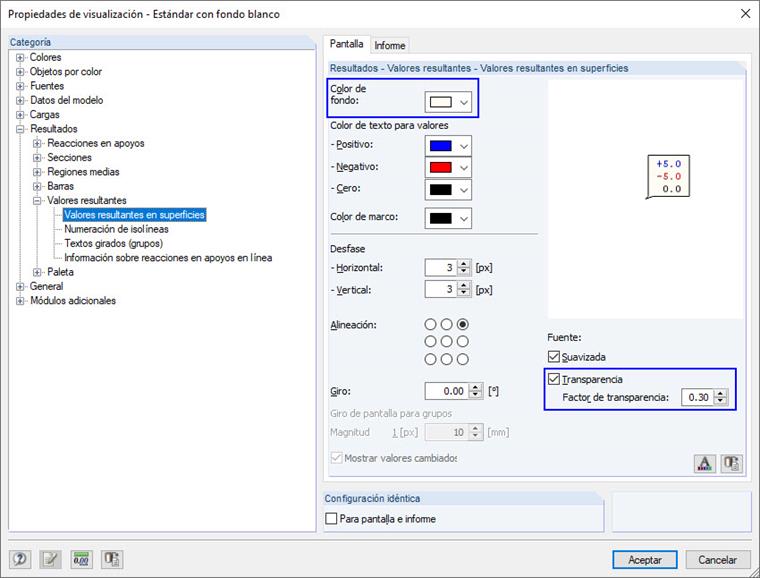Select Numeración de isolíneas tree item
This screenshot has width=760, height=578.
click(116, 229)
